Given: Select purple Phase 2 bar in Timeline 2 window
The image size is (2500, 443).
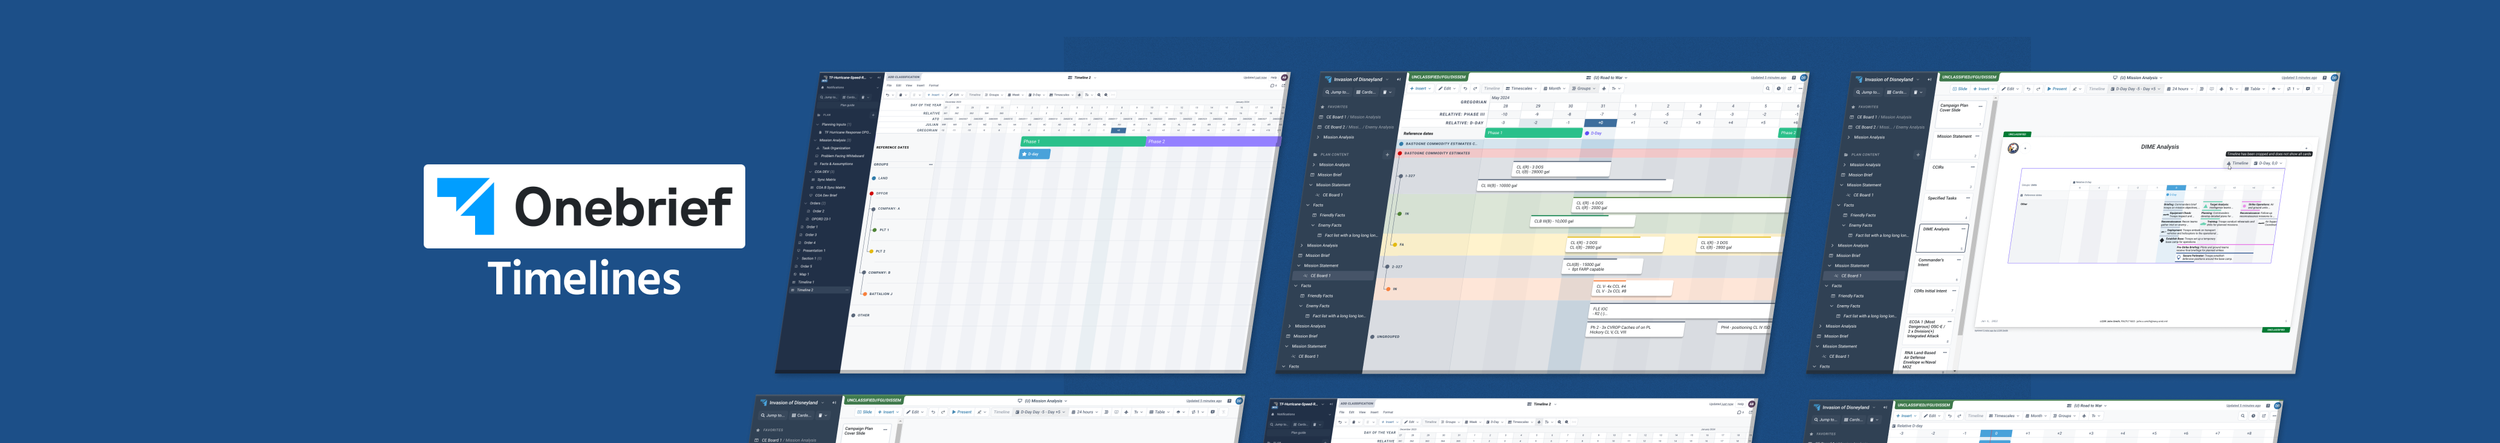Looking at the screenshot, I should 1213,141.
